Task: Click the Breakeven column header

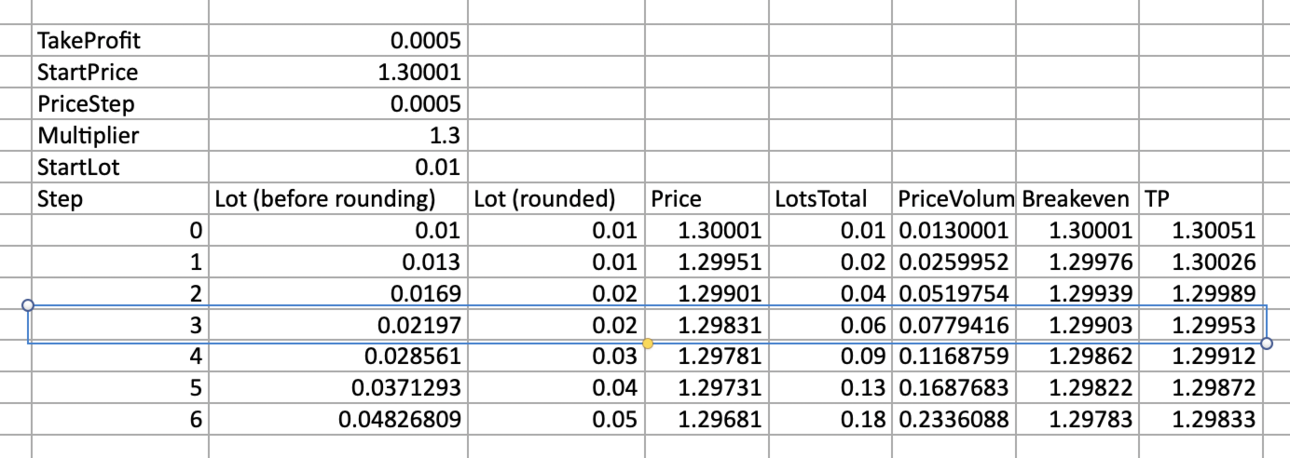Action: click(1078, 198)
